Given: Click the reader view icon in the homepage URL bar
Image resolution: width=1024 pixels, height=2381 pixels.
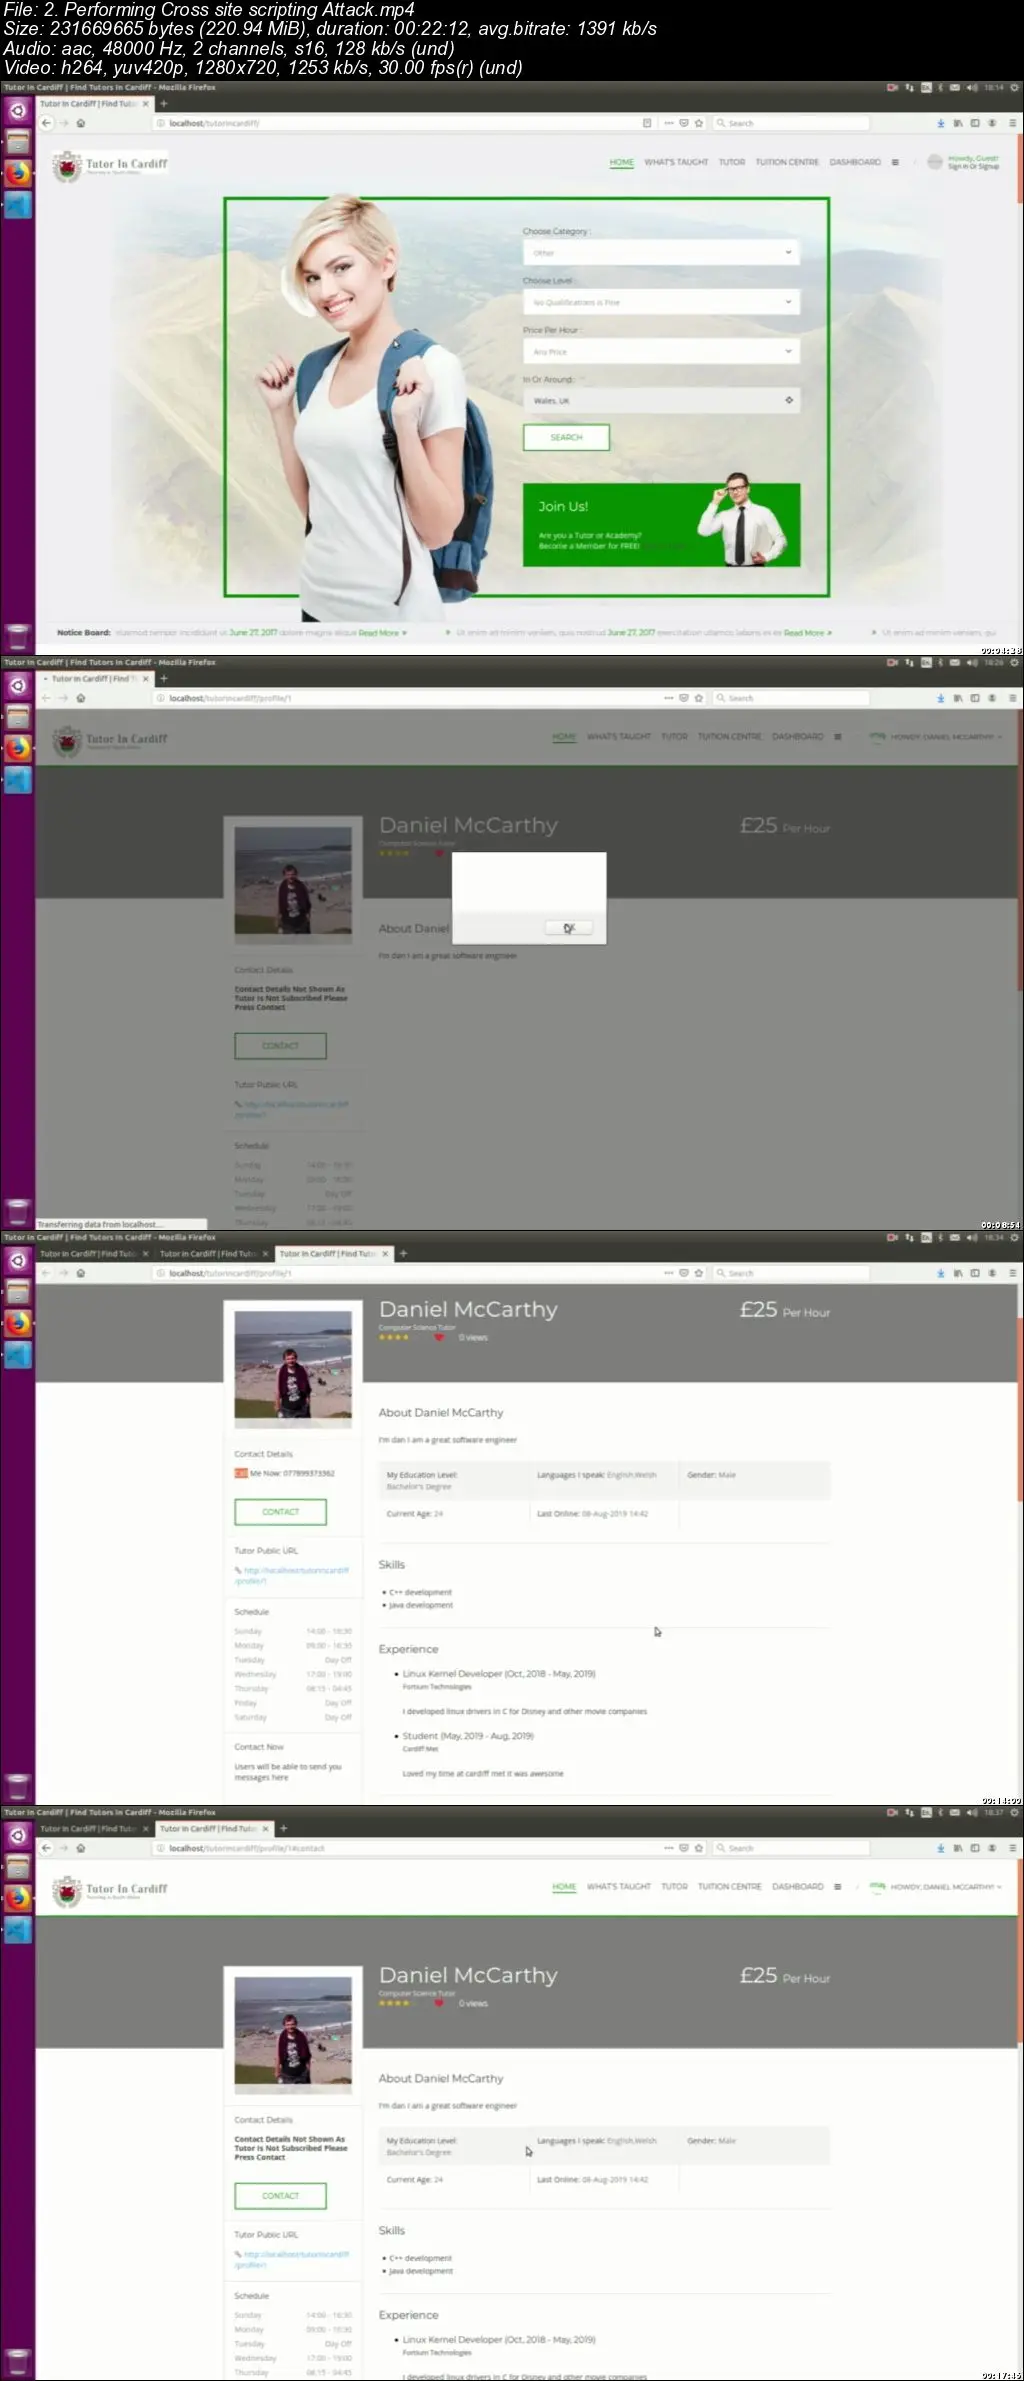Looking at the screenshot, I should click(647, 123).
